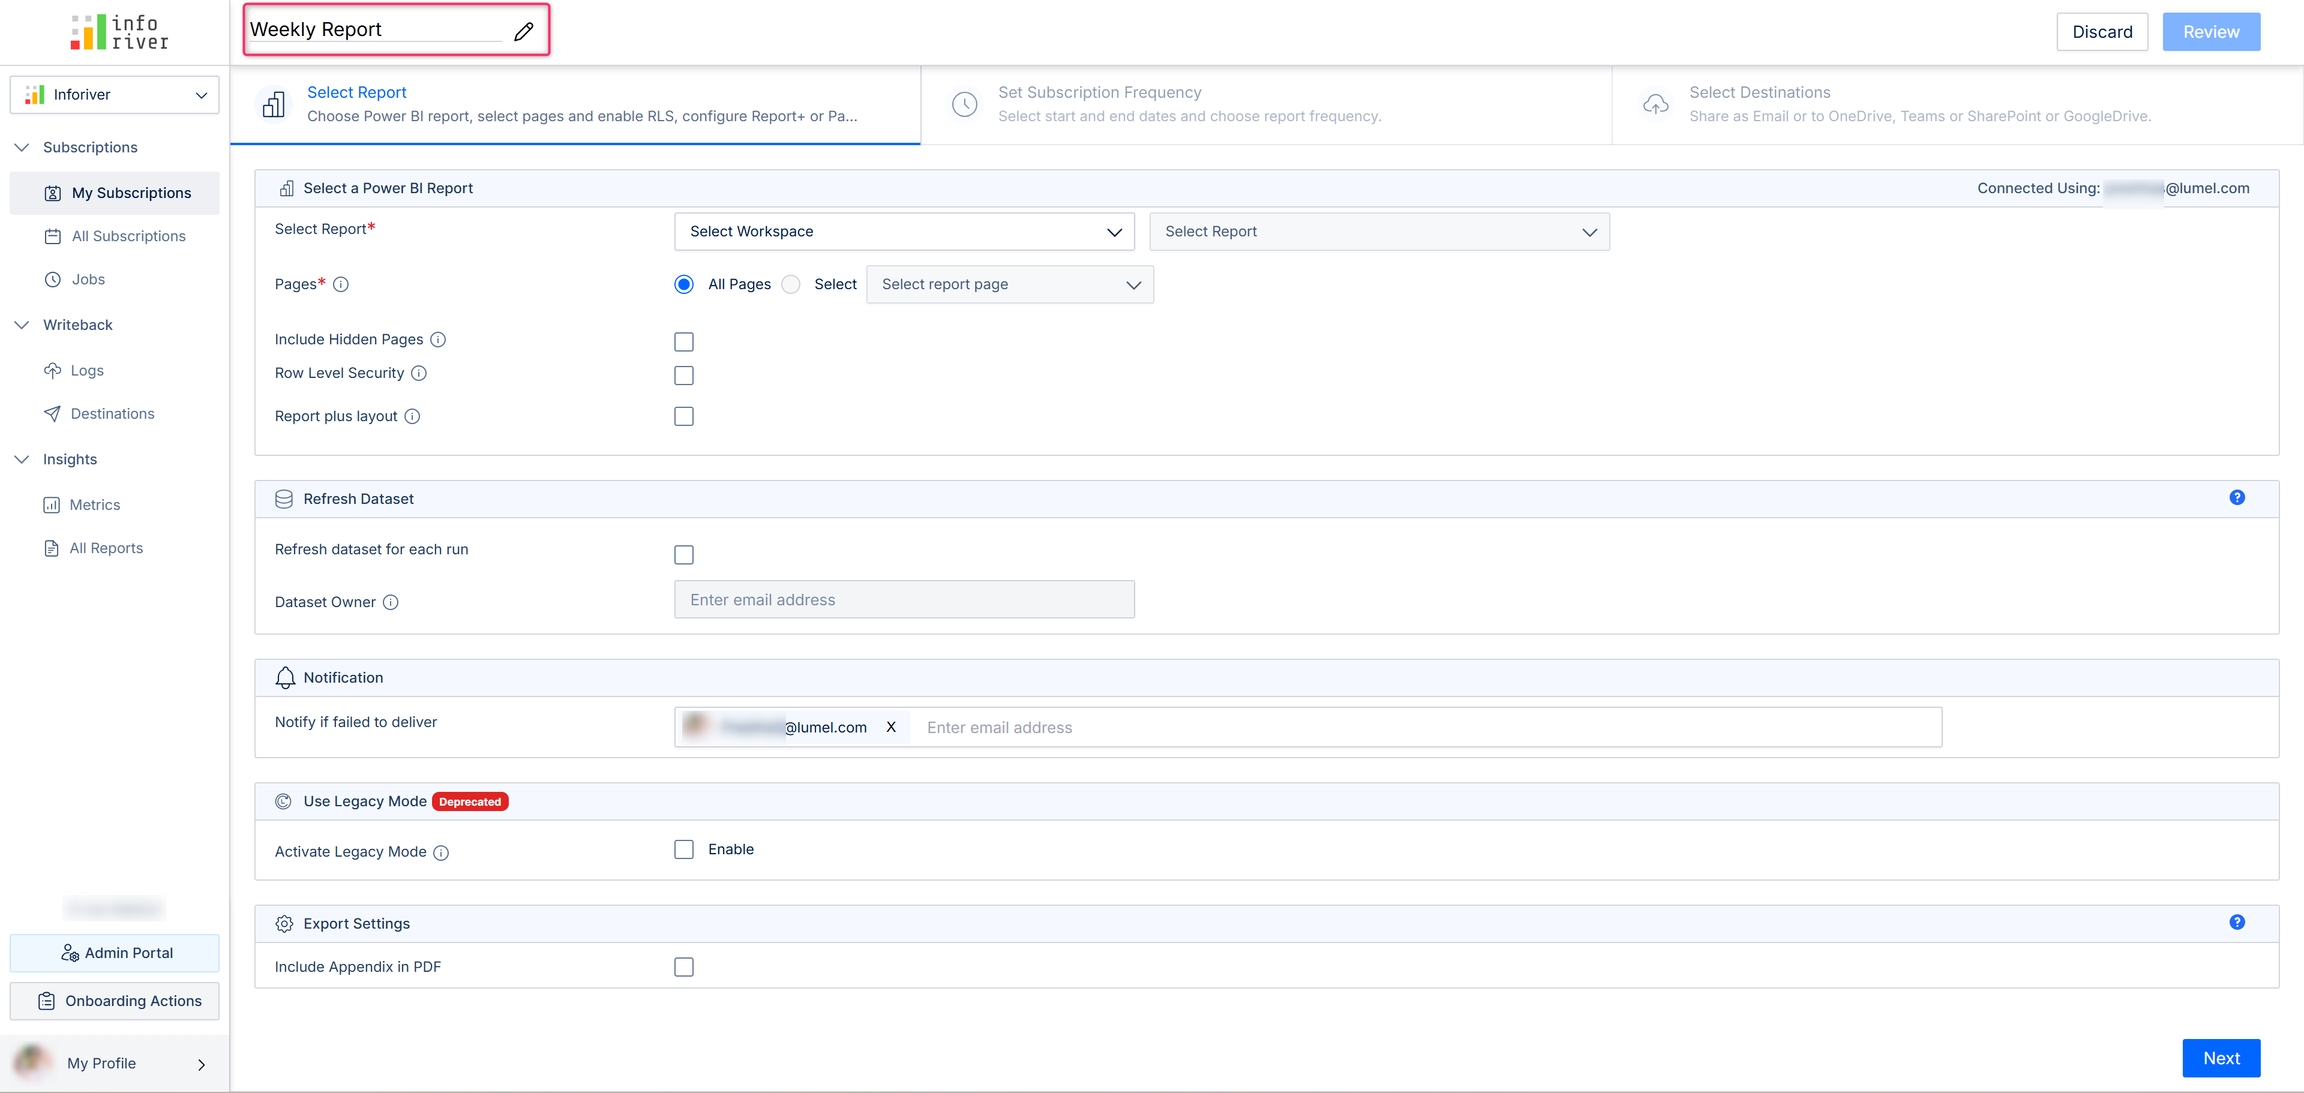Screen dimensions: 2304x1093
Task: Choose the Select pages radio button
Action: pyautogui.click(x=791, y=284)
